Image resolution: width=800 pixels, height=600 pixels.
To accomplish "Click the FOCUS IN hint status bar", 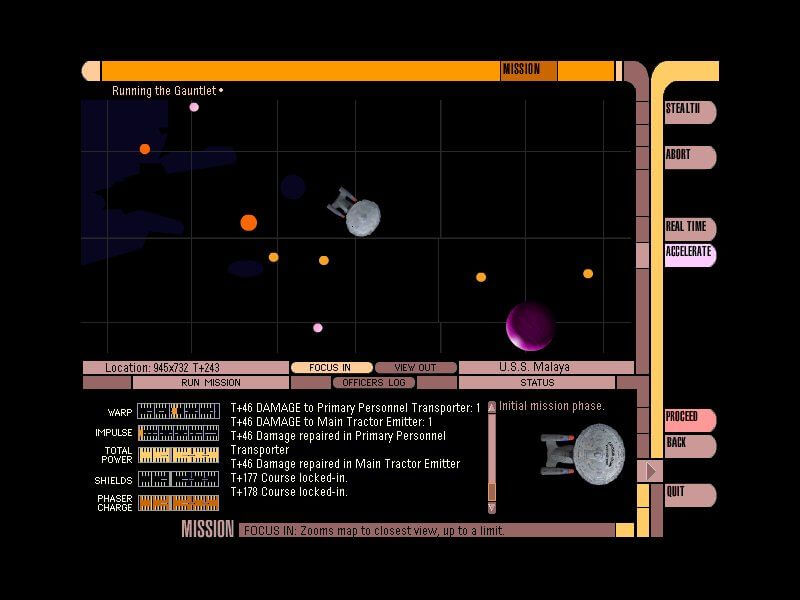I will pyautogui.click(x=427, y=530).
